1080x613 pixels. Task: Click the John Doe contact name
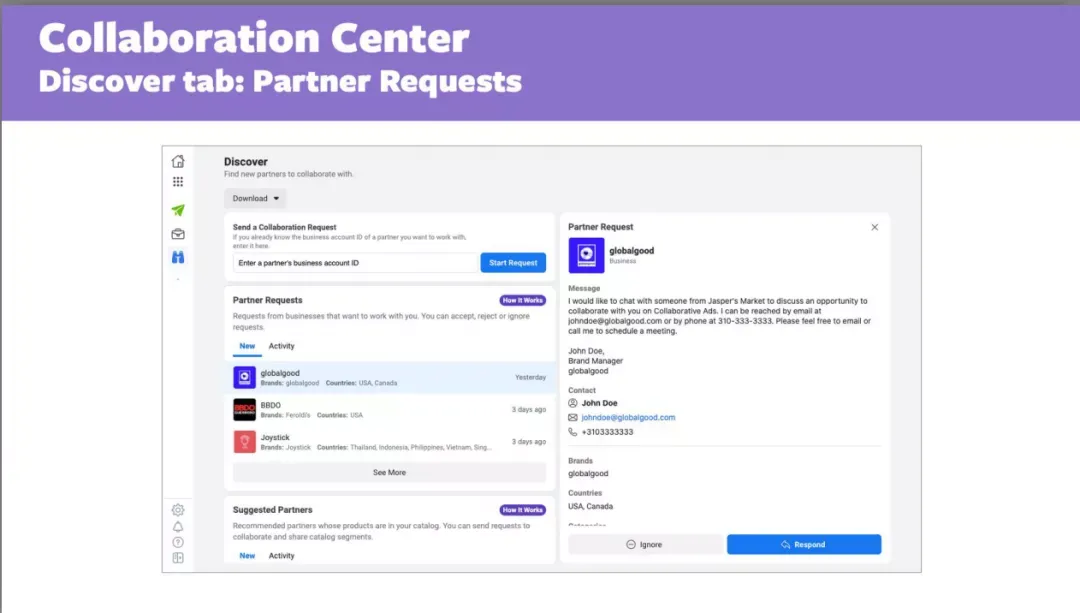coord(599,403)
